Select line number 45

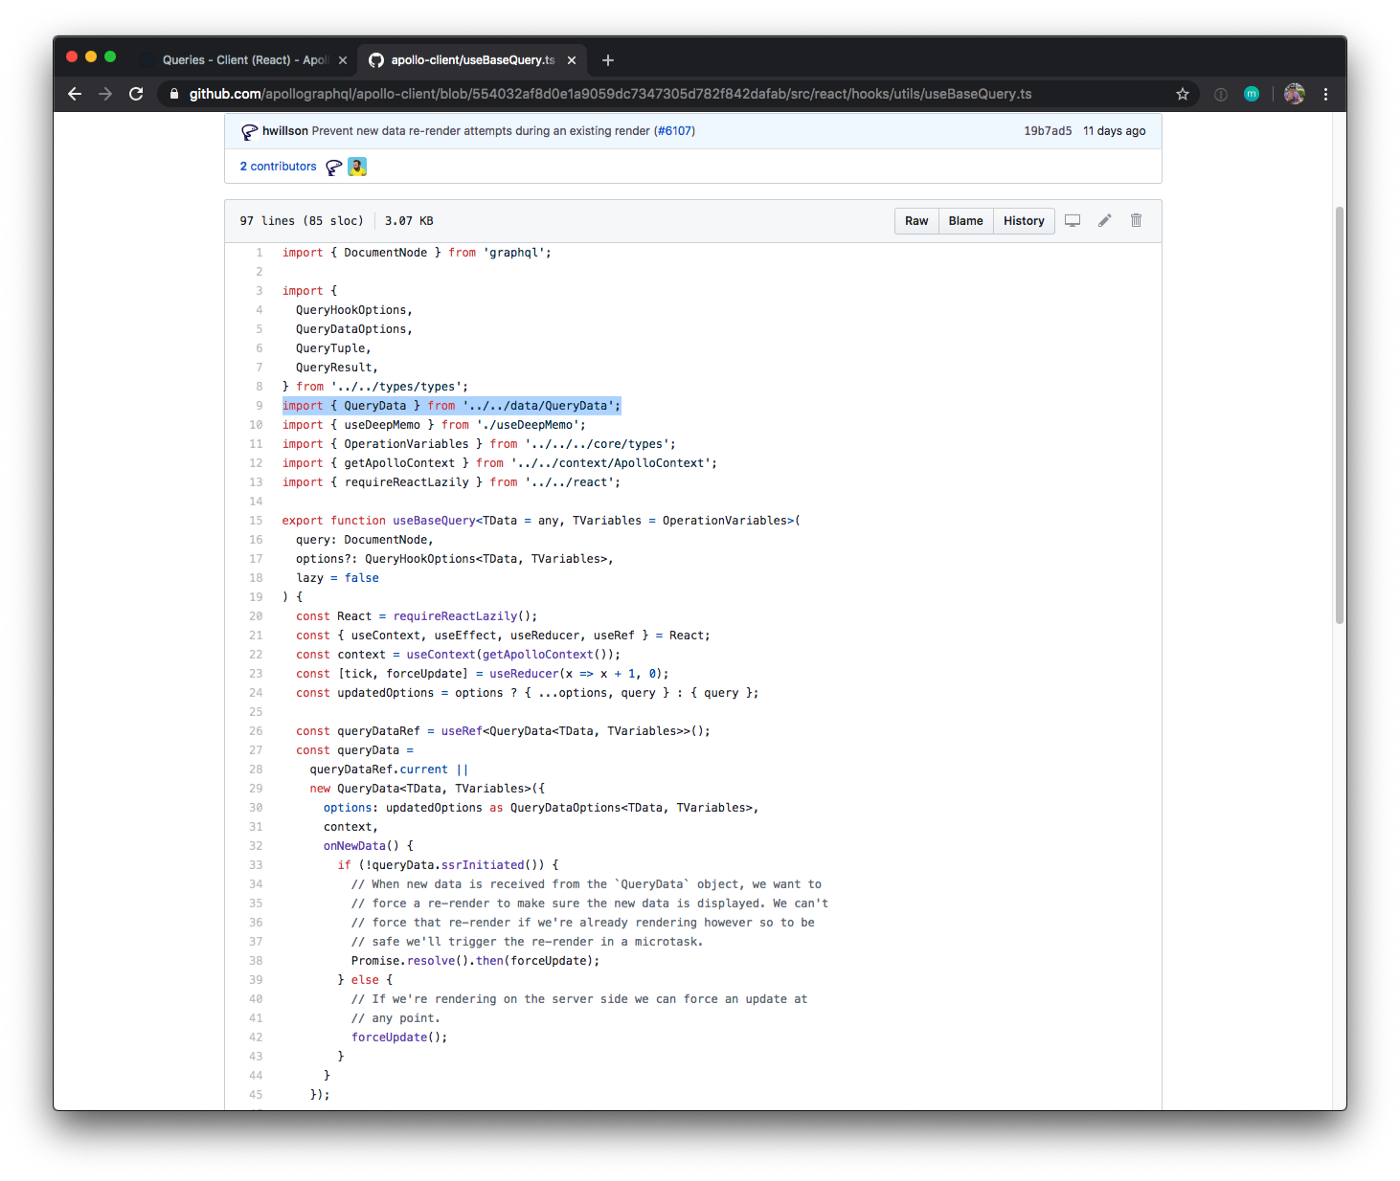pyautogui.click(x=256, y=1095)
